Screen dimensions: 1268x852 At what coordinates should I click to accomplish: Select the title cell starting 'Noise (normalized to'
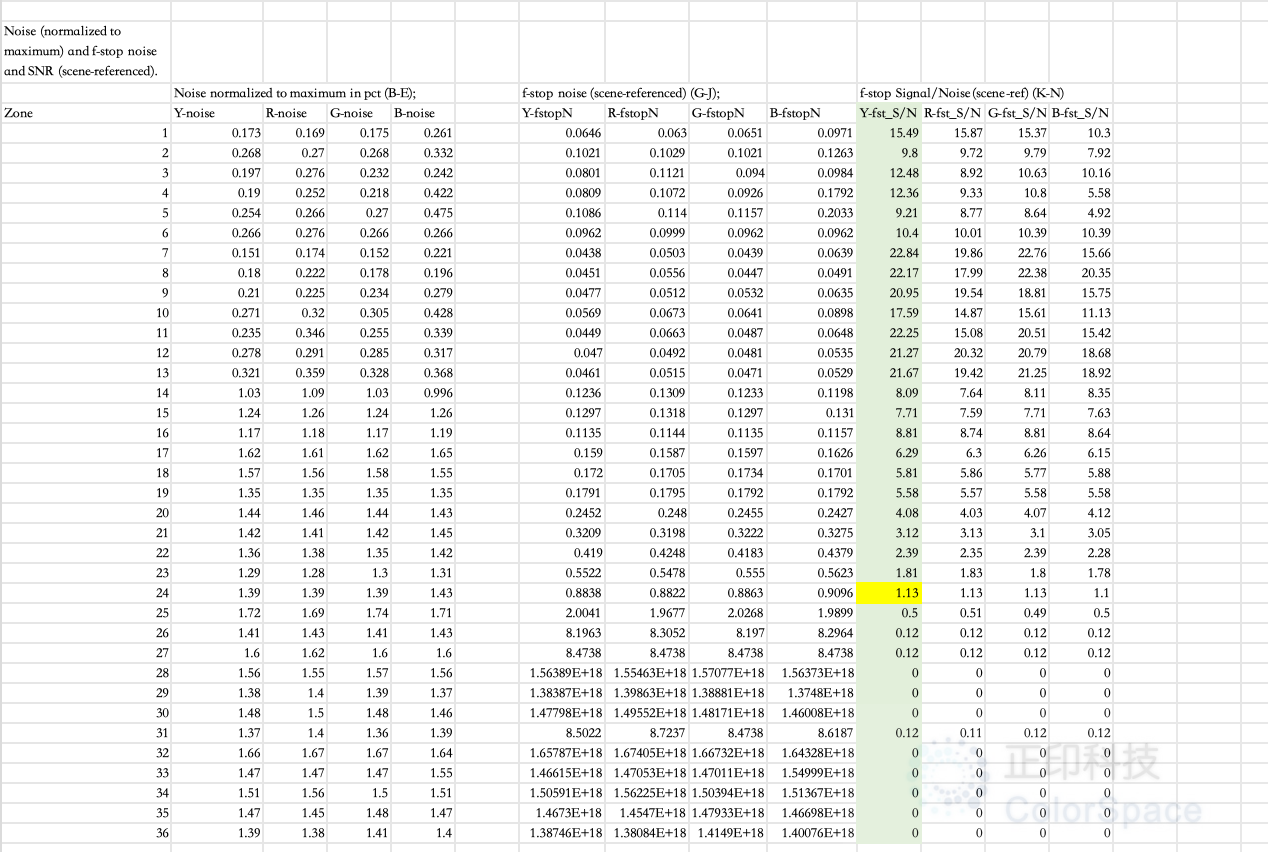[x=86, y=52]
